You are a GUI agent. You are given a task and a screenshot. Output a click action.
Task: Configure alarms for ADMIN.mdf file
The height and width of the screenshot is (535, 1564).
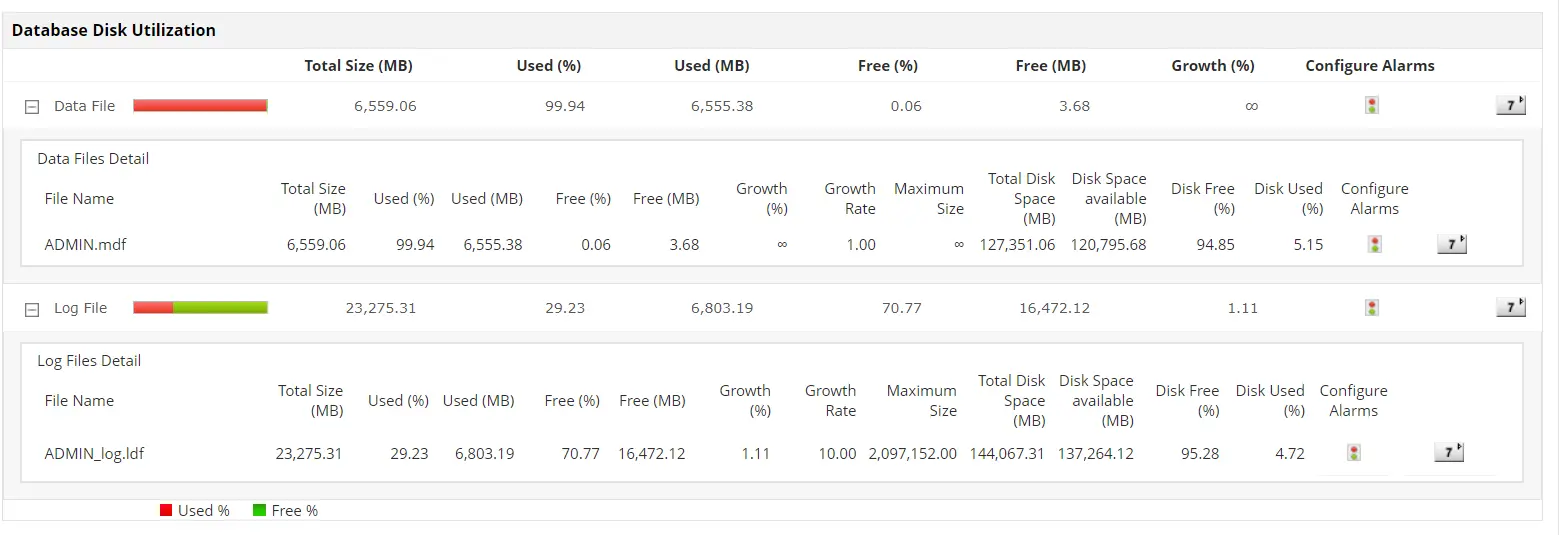pyautogui.click(x=1374, y=244)
